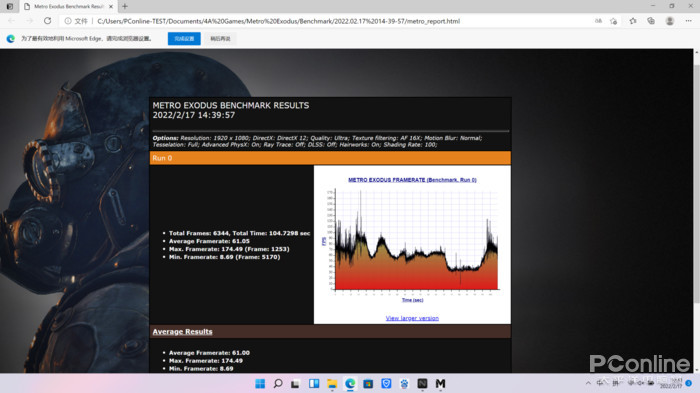
Task: Click the gray dismiss button in Edge banner
Action: coord(220,38)
